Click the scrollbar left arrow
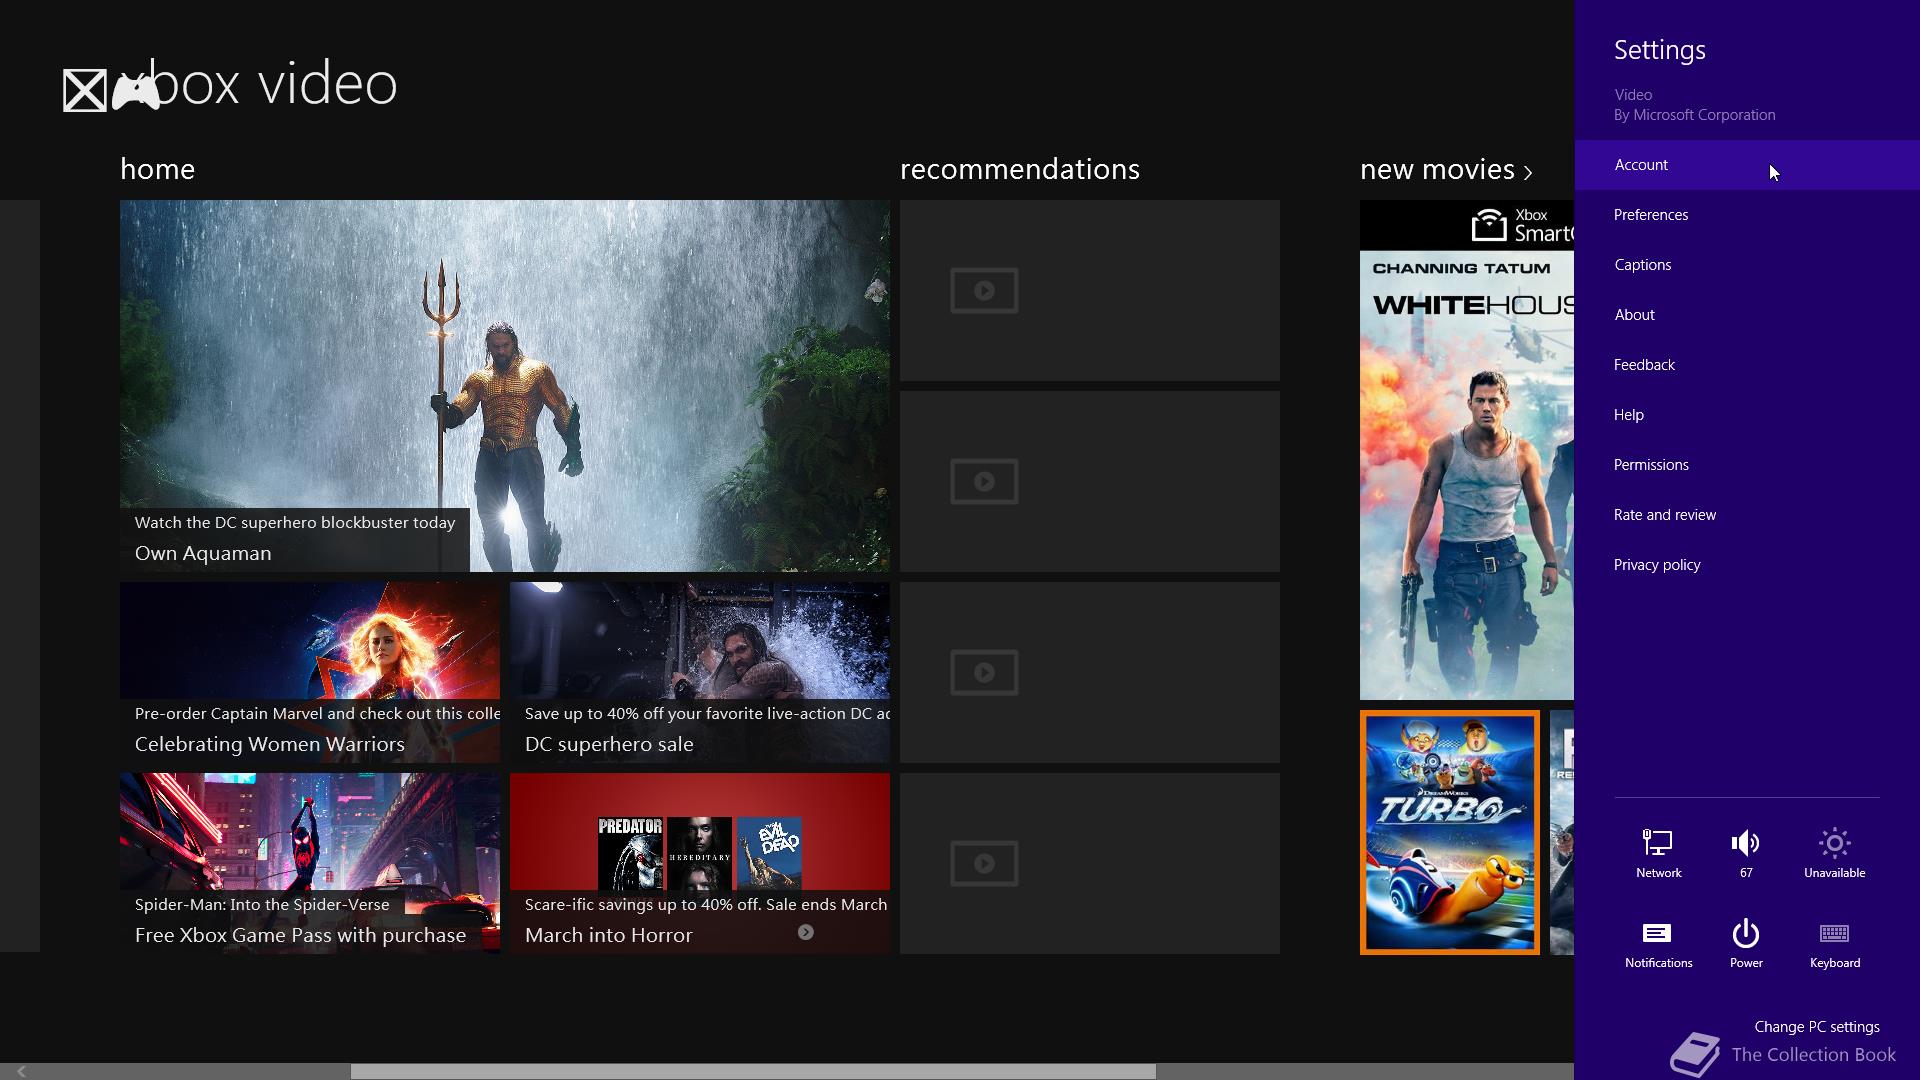Viewport: 1920px width, 1080px height. click(x=21, y=1071)
